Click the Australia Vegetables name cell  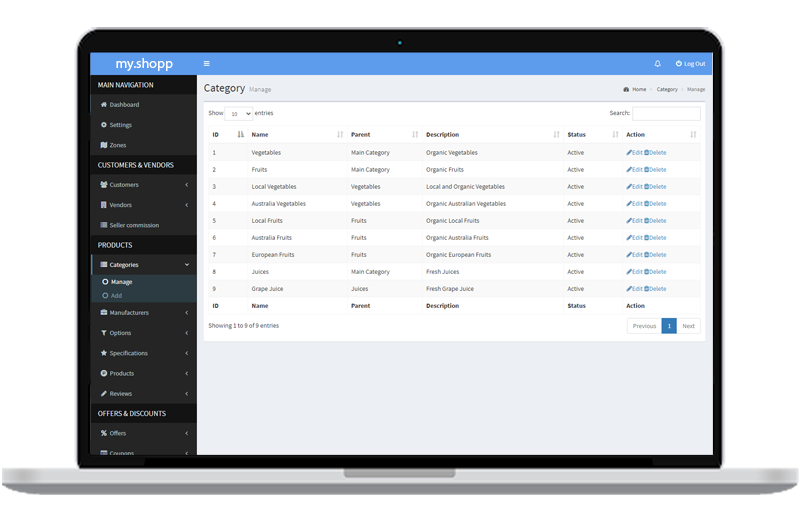click(279, 204)
